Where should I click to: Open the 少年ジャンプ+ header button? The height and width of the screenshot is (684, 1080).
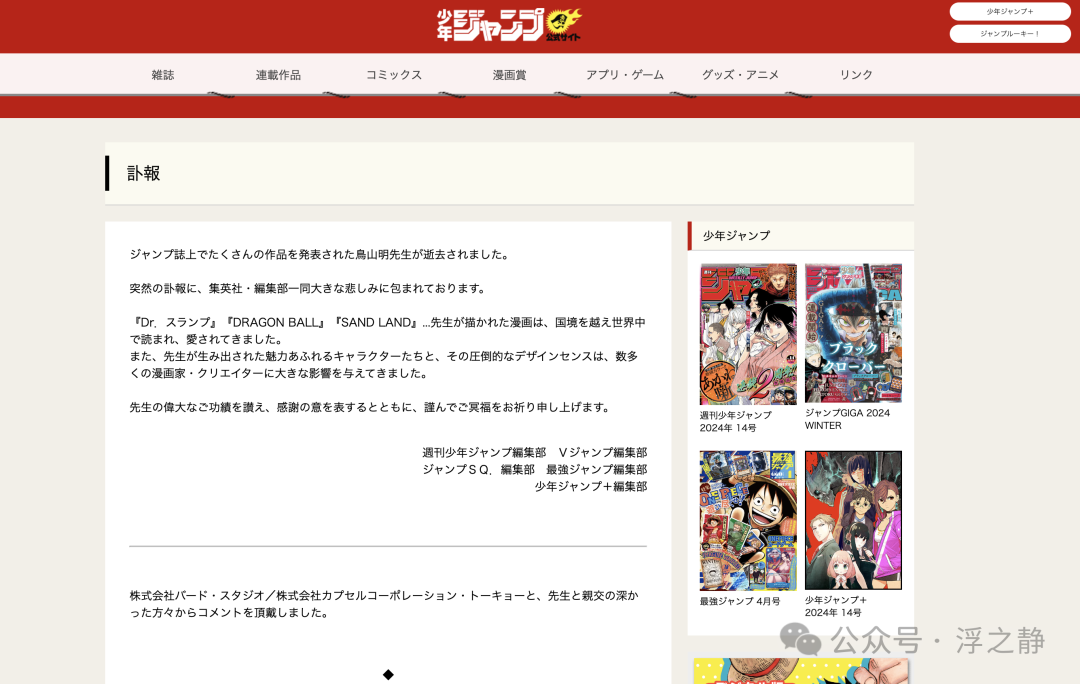click(1010, 11)
